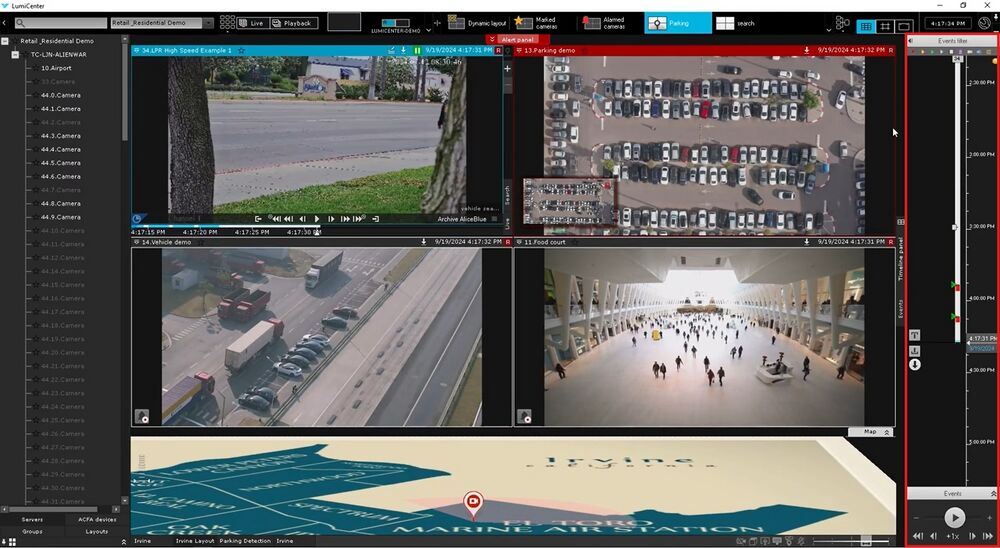Viewport: 1000px width, 548px height.
Task: Open the search layout tab
Action: pos(736,23)
